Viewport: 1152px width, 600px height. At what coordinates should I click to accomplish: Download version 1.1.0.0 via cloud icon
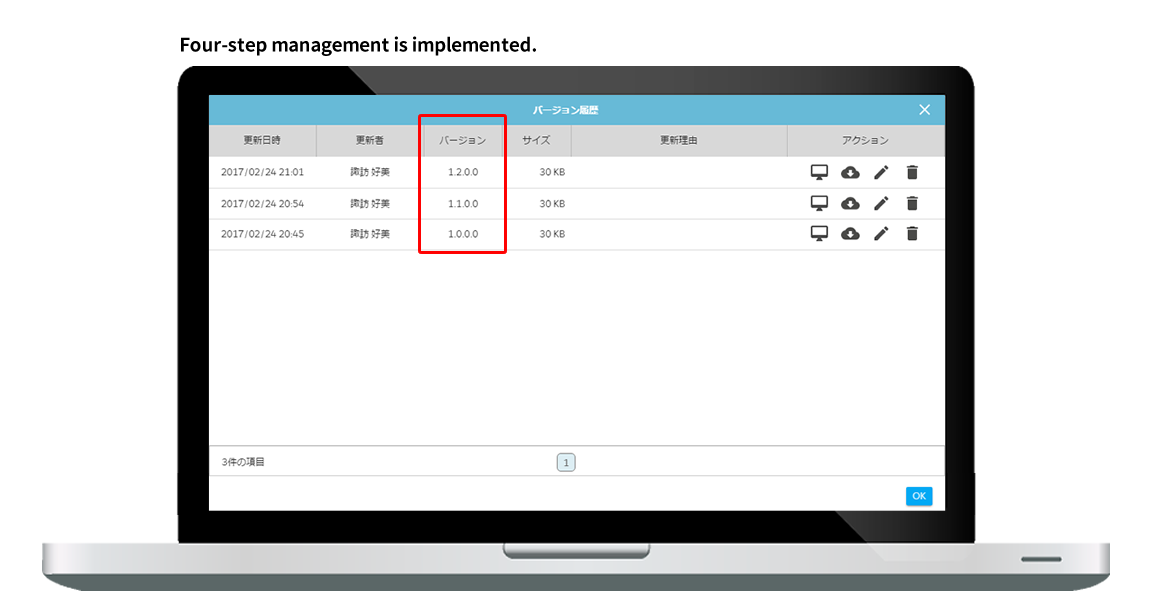coord(850,202)
